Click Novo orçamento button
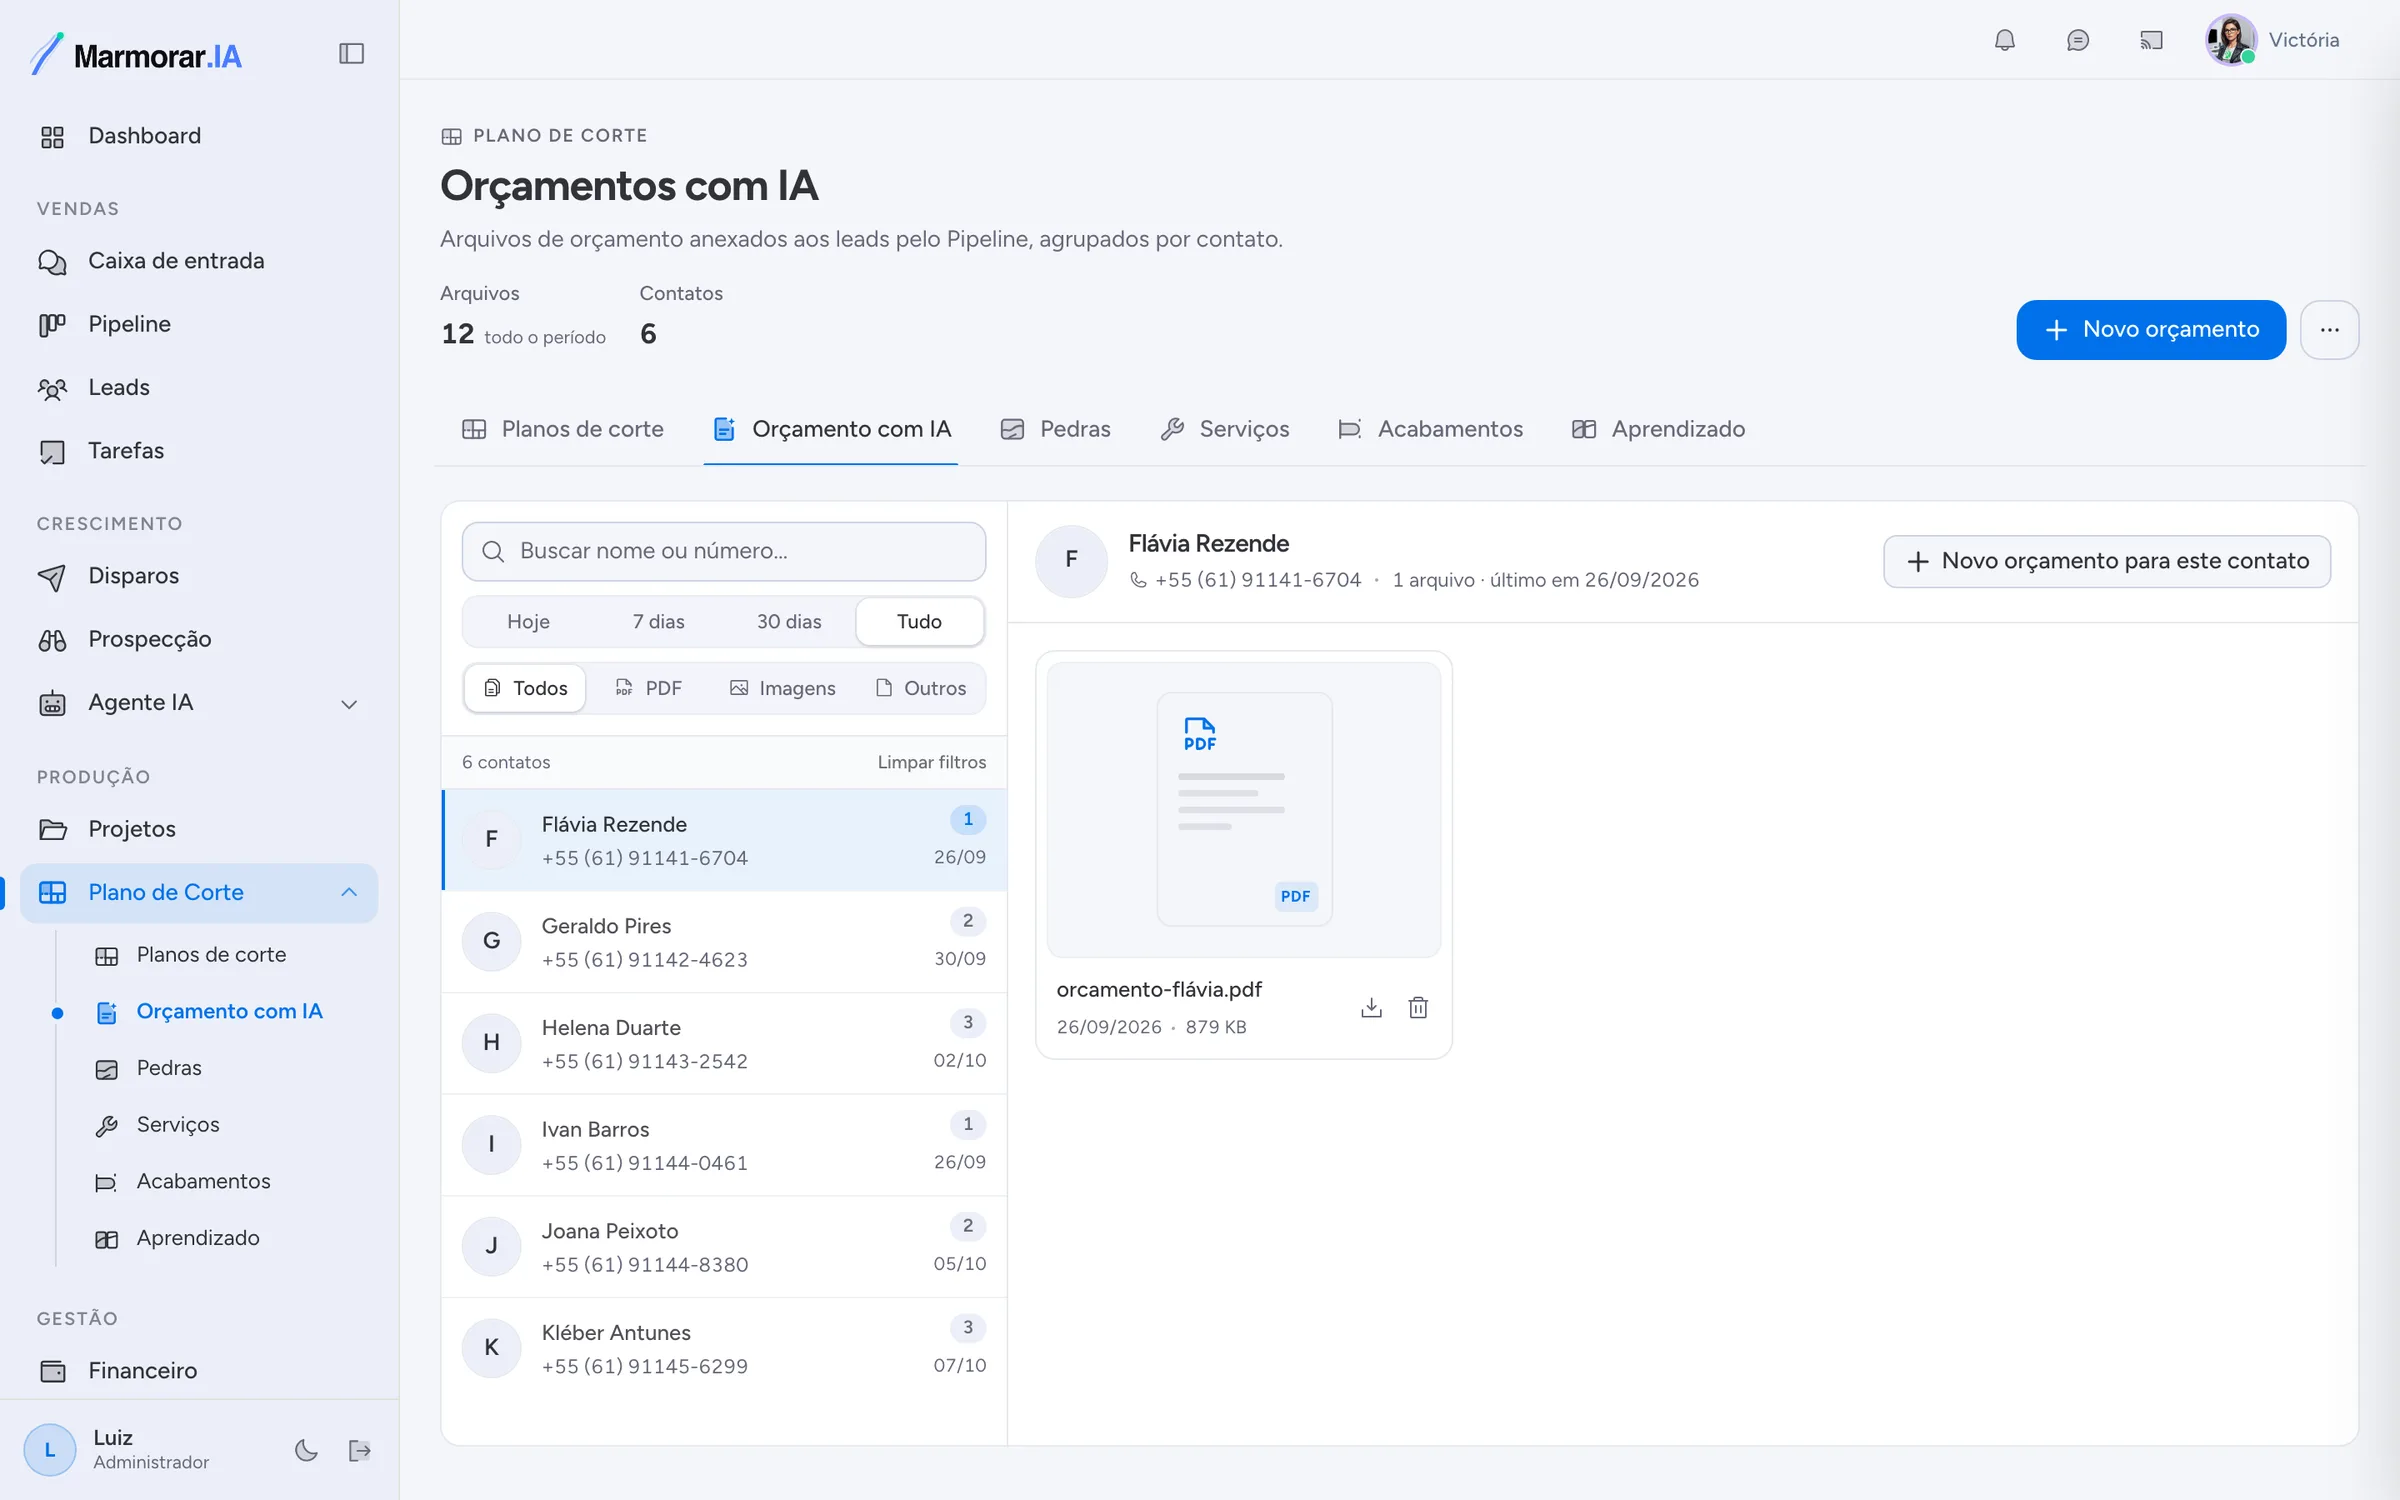The image size is (2400, 1500). (x=2151, y=330)
